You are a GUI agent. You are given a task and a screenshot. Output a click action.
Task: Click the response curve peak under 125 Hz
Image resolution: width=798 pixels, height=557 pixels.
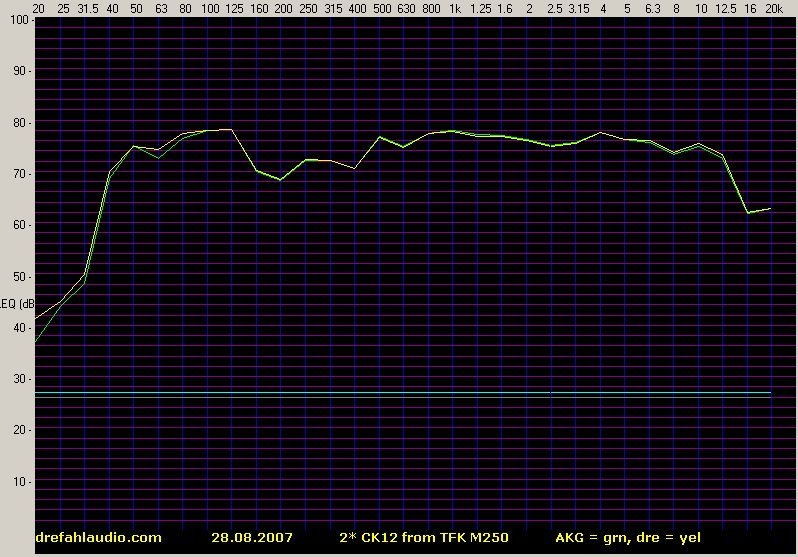tap(232, 129)
